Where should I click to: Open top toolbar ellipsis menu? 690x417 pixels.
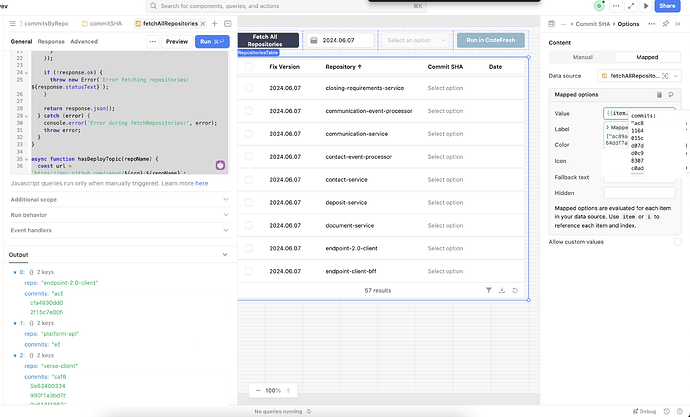[x=616, y=6]
